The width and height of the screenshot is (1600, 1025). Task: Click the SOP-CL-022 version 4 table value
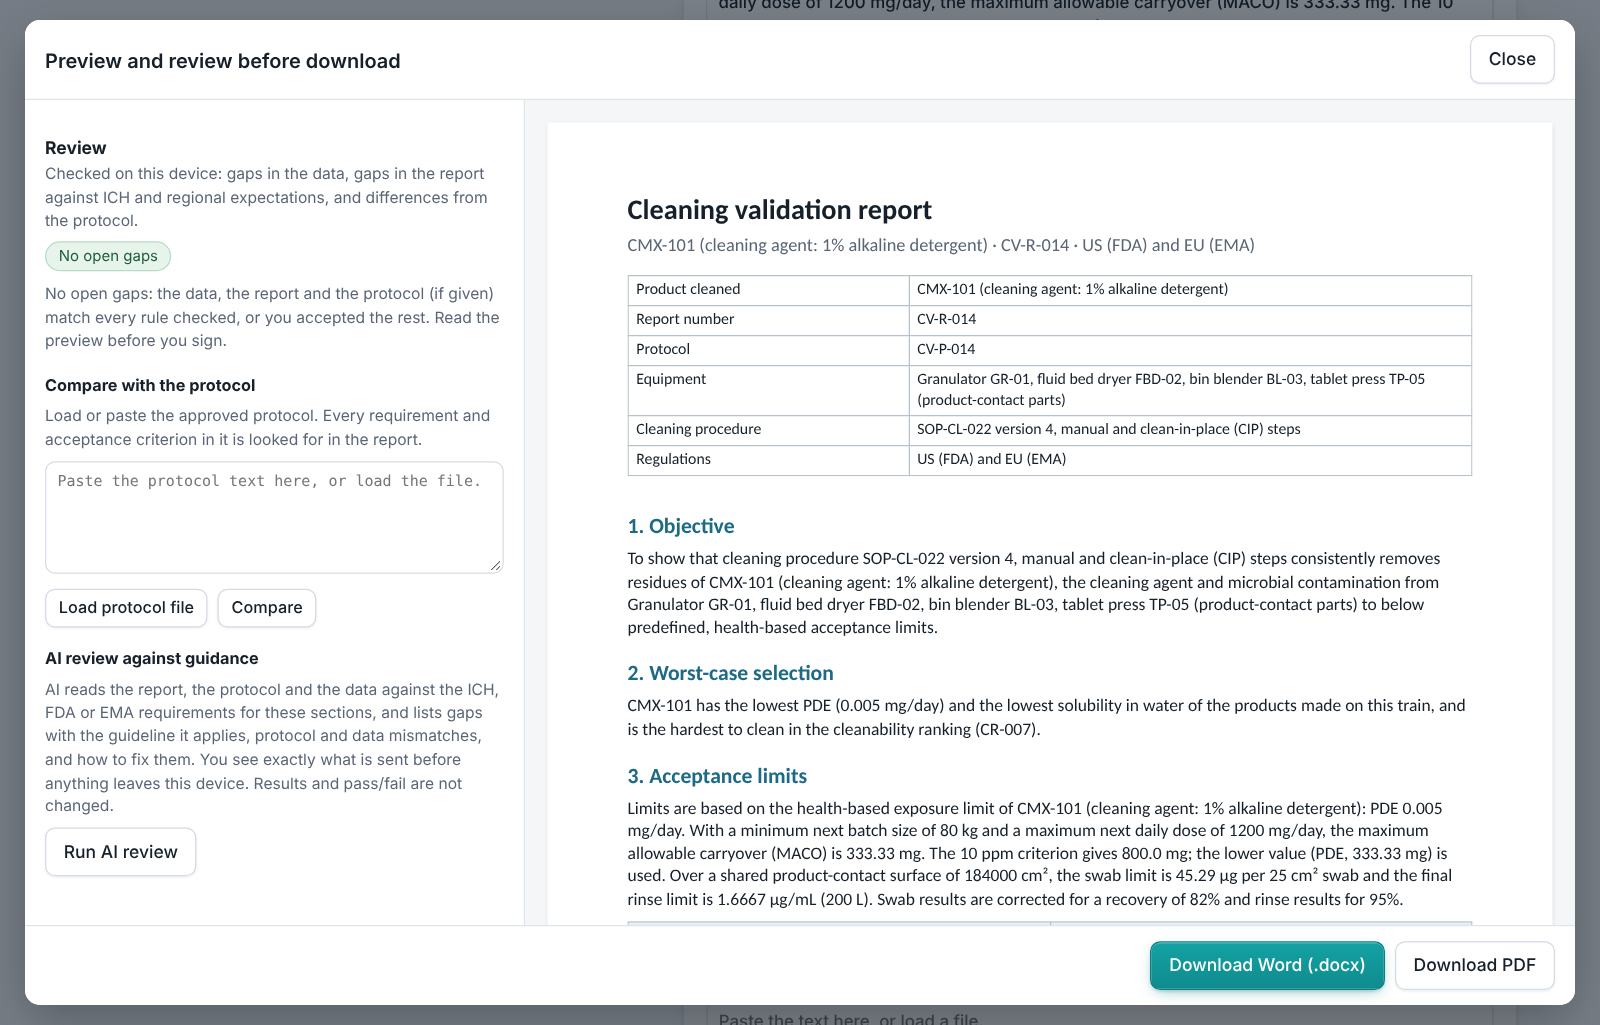(x=1190, y=430)
